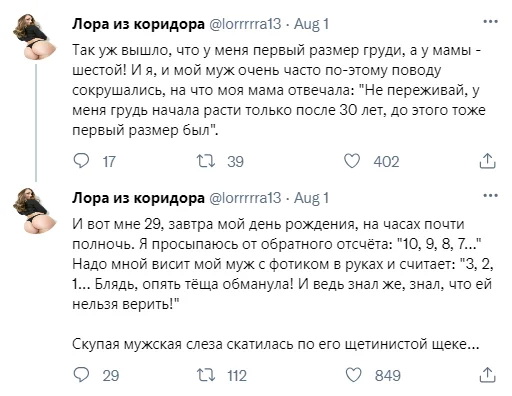Screen dimensions: 512x396
Task: Reply to the first tweet with 17 comments
Action: click(81, 161)
